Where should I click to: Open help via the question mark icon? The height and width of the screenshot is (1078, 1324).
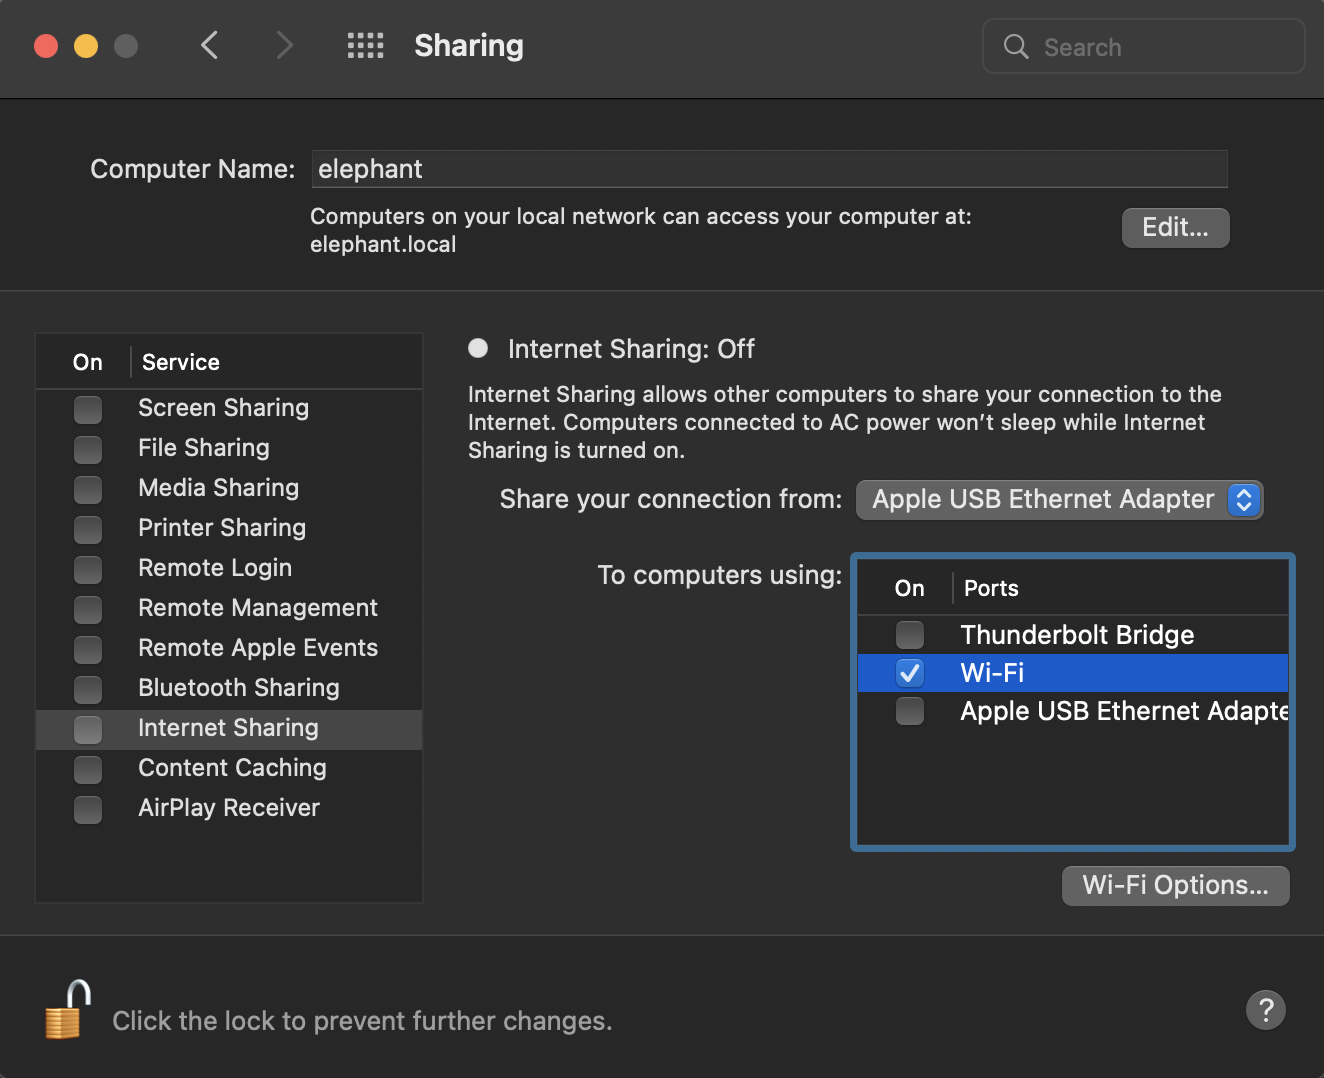[x=1266, y=1010]
